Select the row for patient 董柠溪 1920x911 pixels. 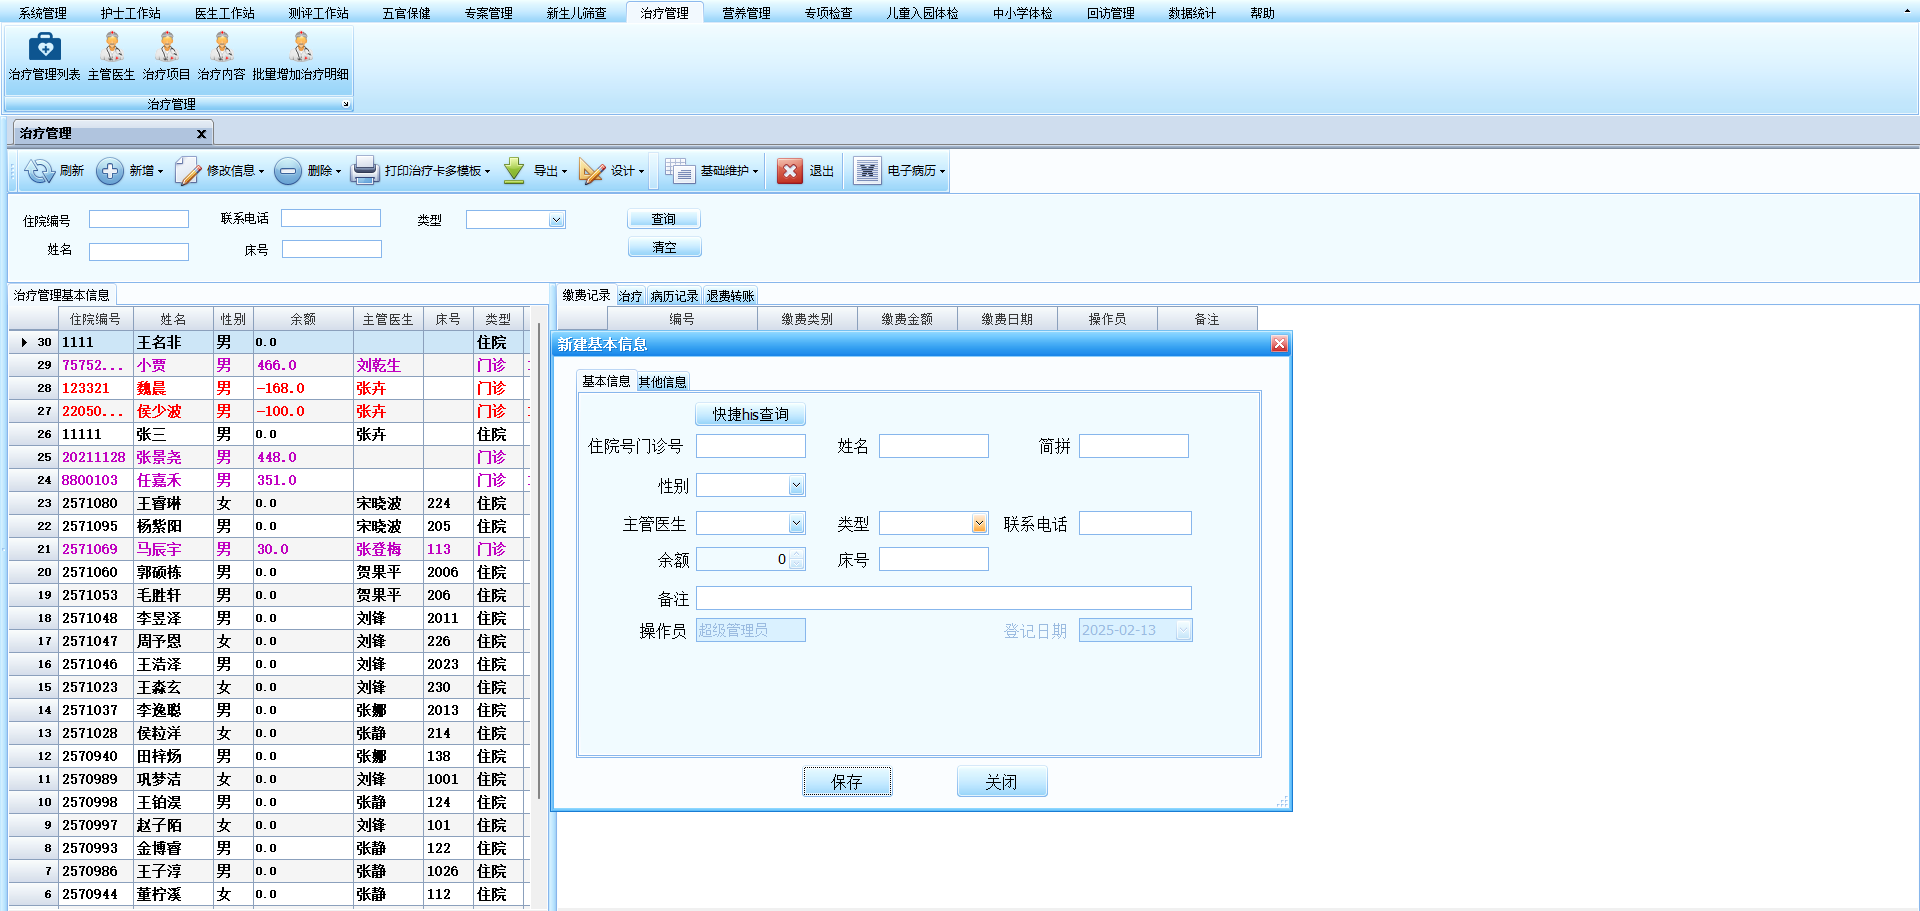point(270,894)
